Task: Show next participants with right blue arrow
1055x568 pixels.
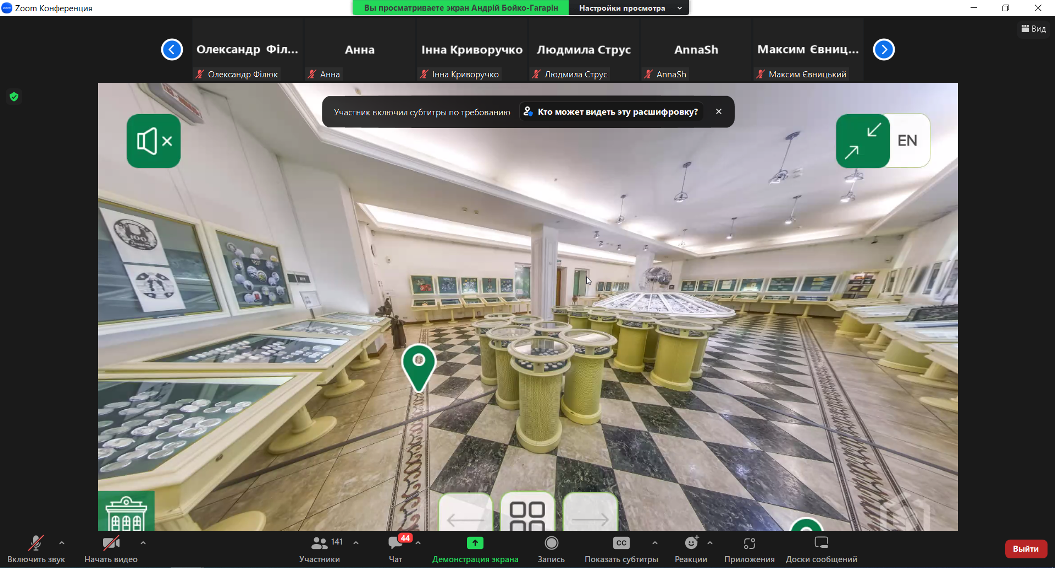Action: pyautogui.click(x=883, y=49)
